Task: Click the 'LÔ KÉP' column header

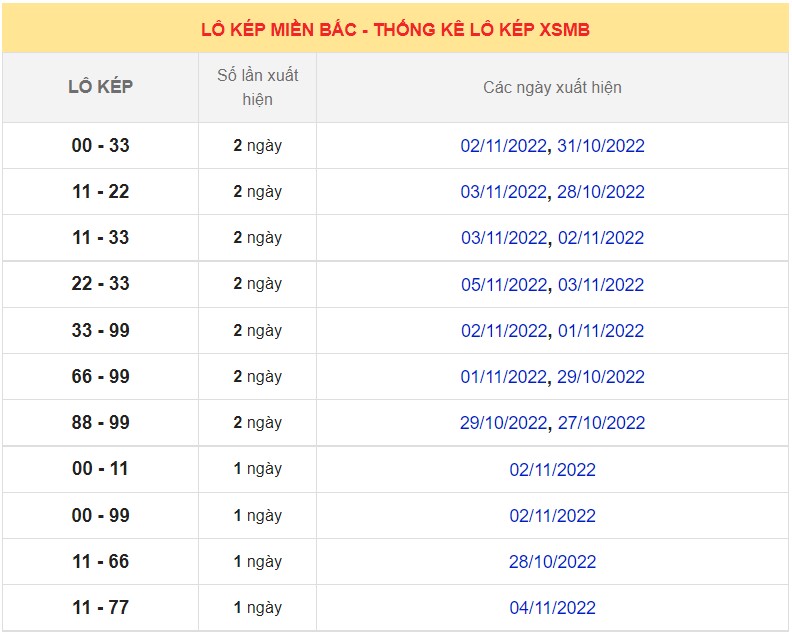Action: [101, 87]
